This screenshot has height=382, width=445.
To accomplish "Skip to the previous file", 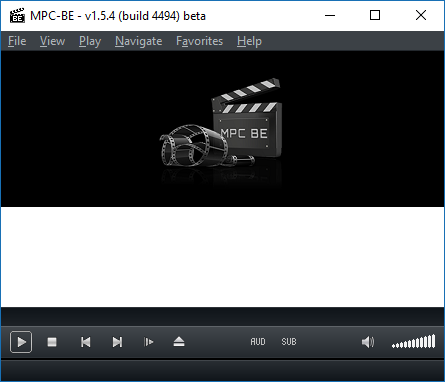I will pos(85,342).
